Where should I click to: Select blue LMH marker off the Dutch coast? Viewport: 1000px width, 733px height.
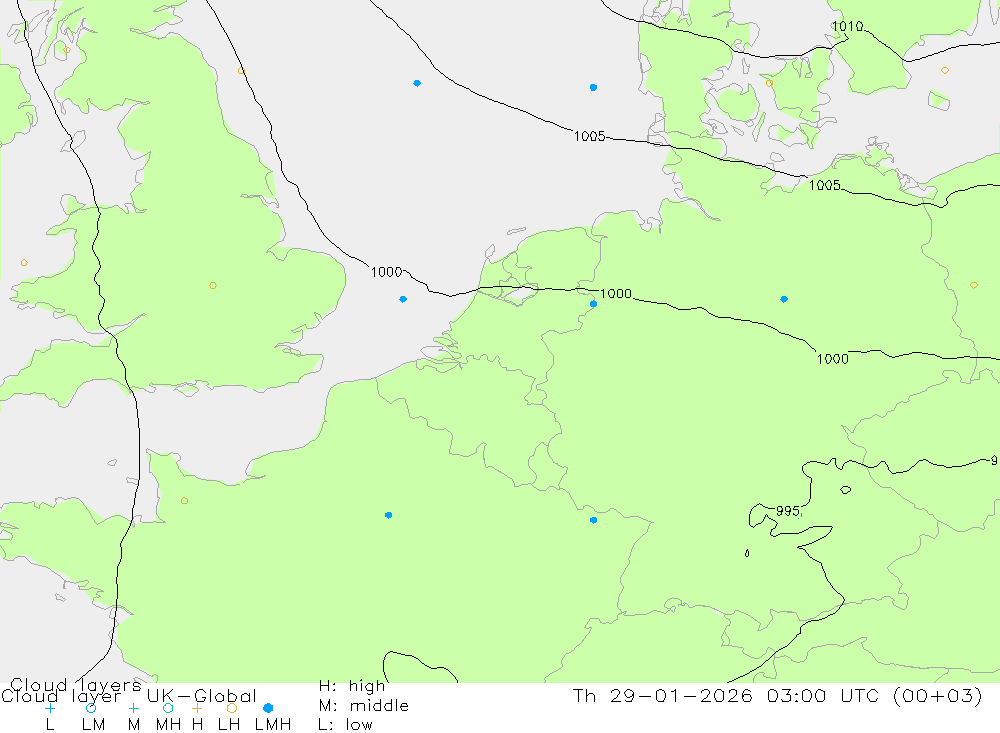[403, 299]
